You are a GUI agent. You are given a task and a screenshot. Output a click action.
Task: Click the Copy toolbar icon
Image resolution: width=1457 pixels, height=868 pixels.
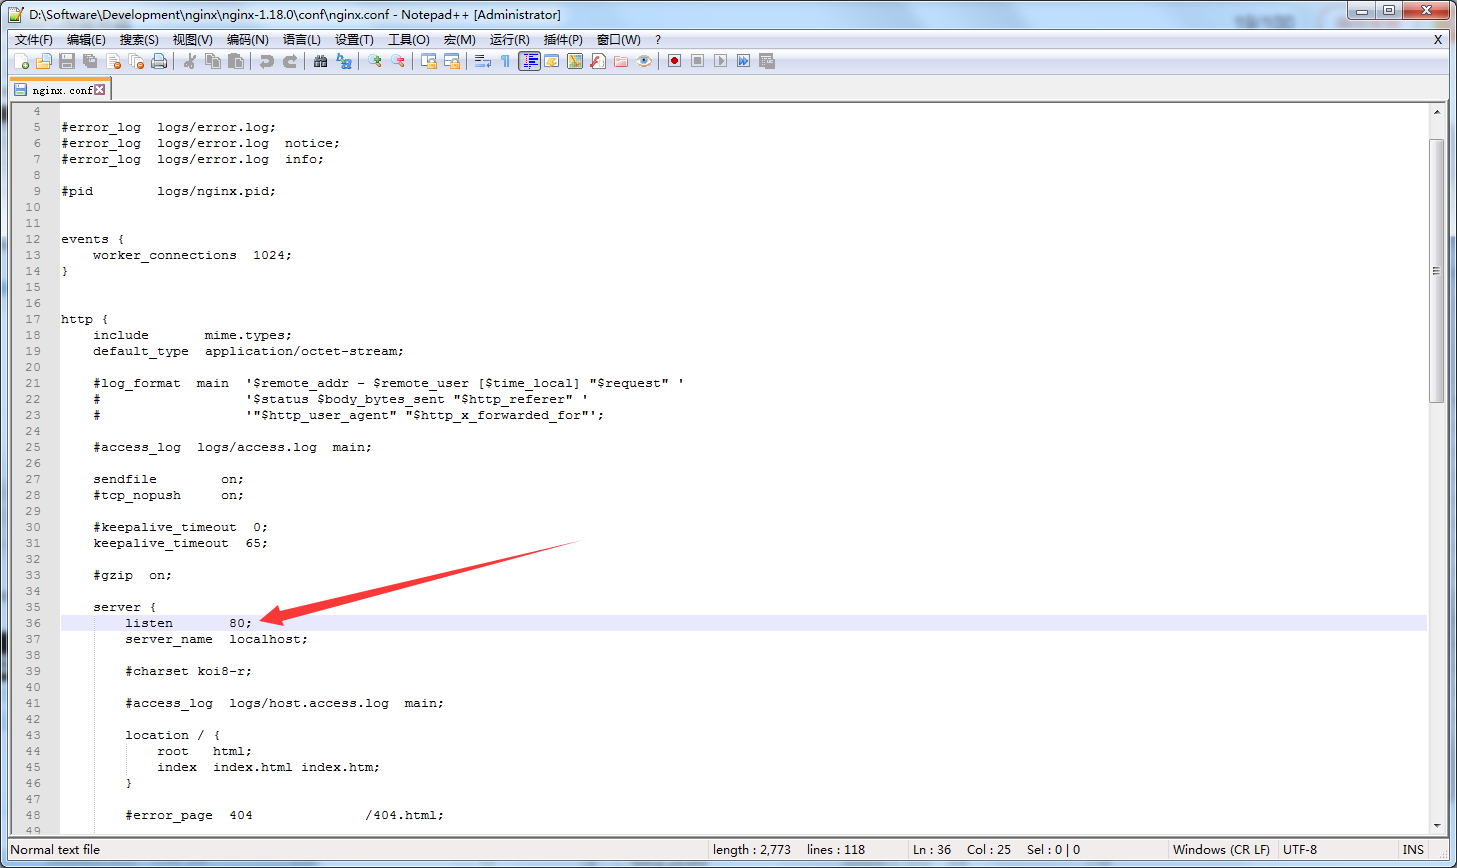point(212,61)
